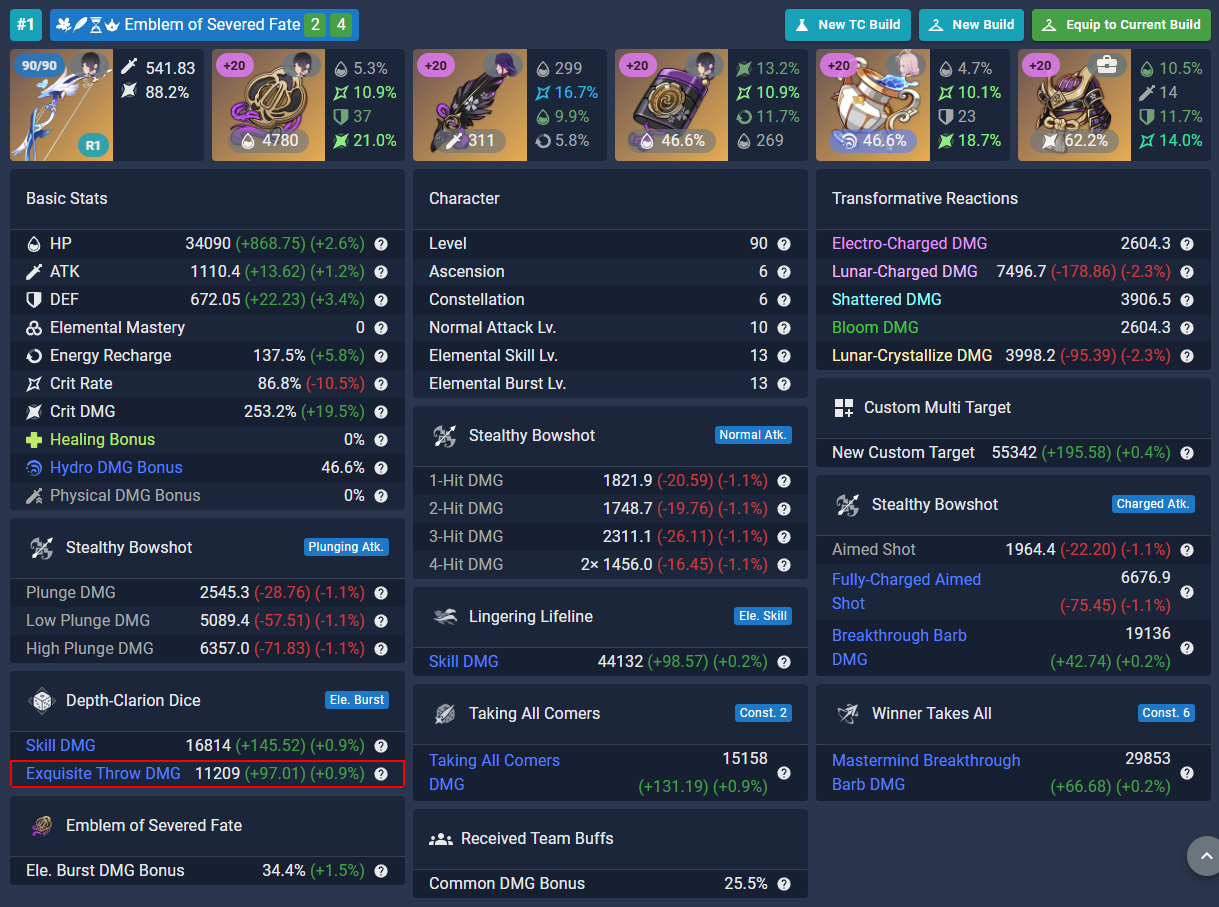Click help icon next to Elemental Burst Lv.
The width and height of the screenshot is (1219, 907).
pyautogui.click(x=784, y=384)
